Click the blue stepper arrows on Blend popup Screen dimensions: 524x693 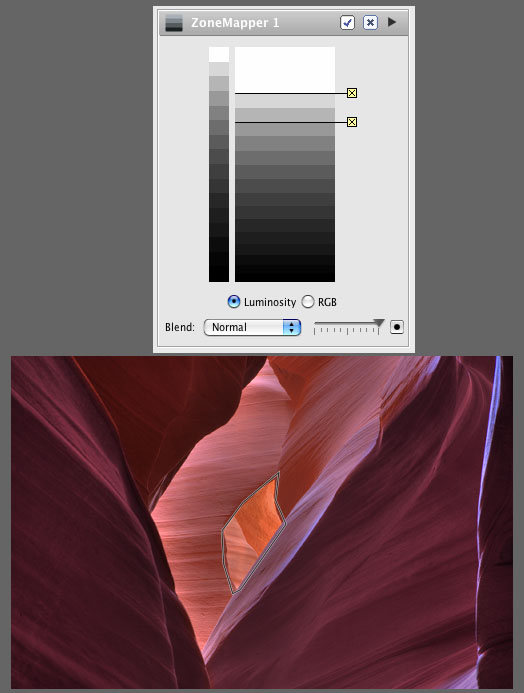click(x=292, y=327)
